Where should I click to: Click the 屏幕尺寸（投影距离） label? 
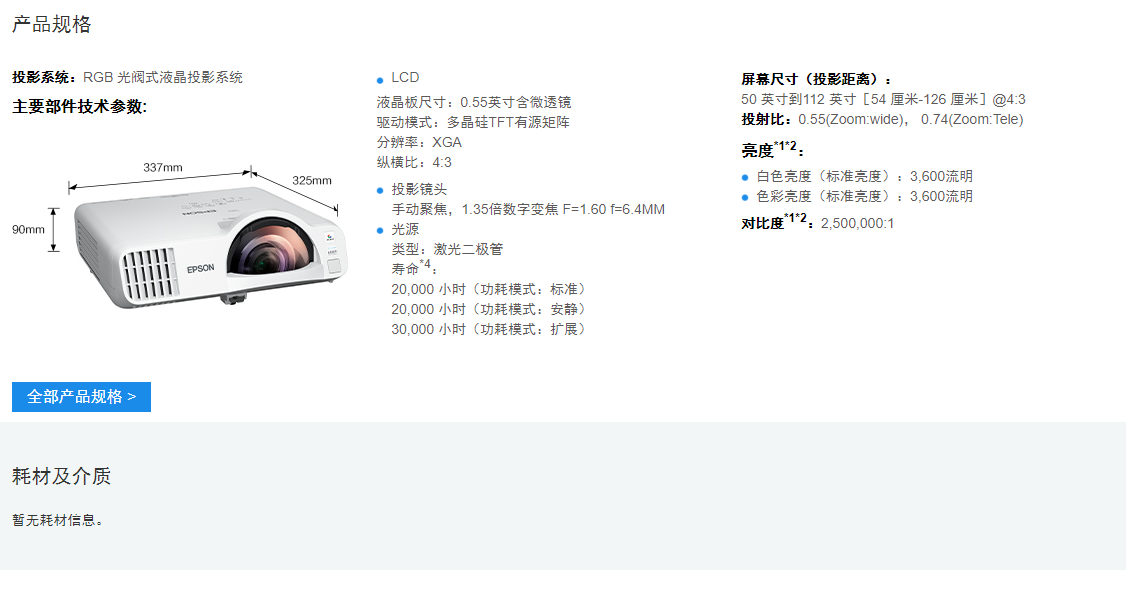click(816, 80)
